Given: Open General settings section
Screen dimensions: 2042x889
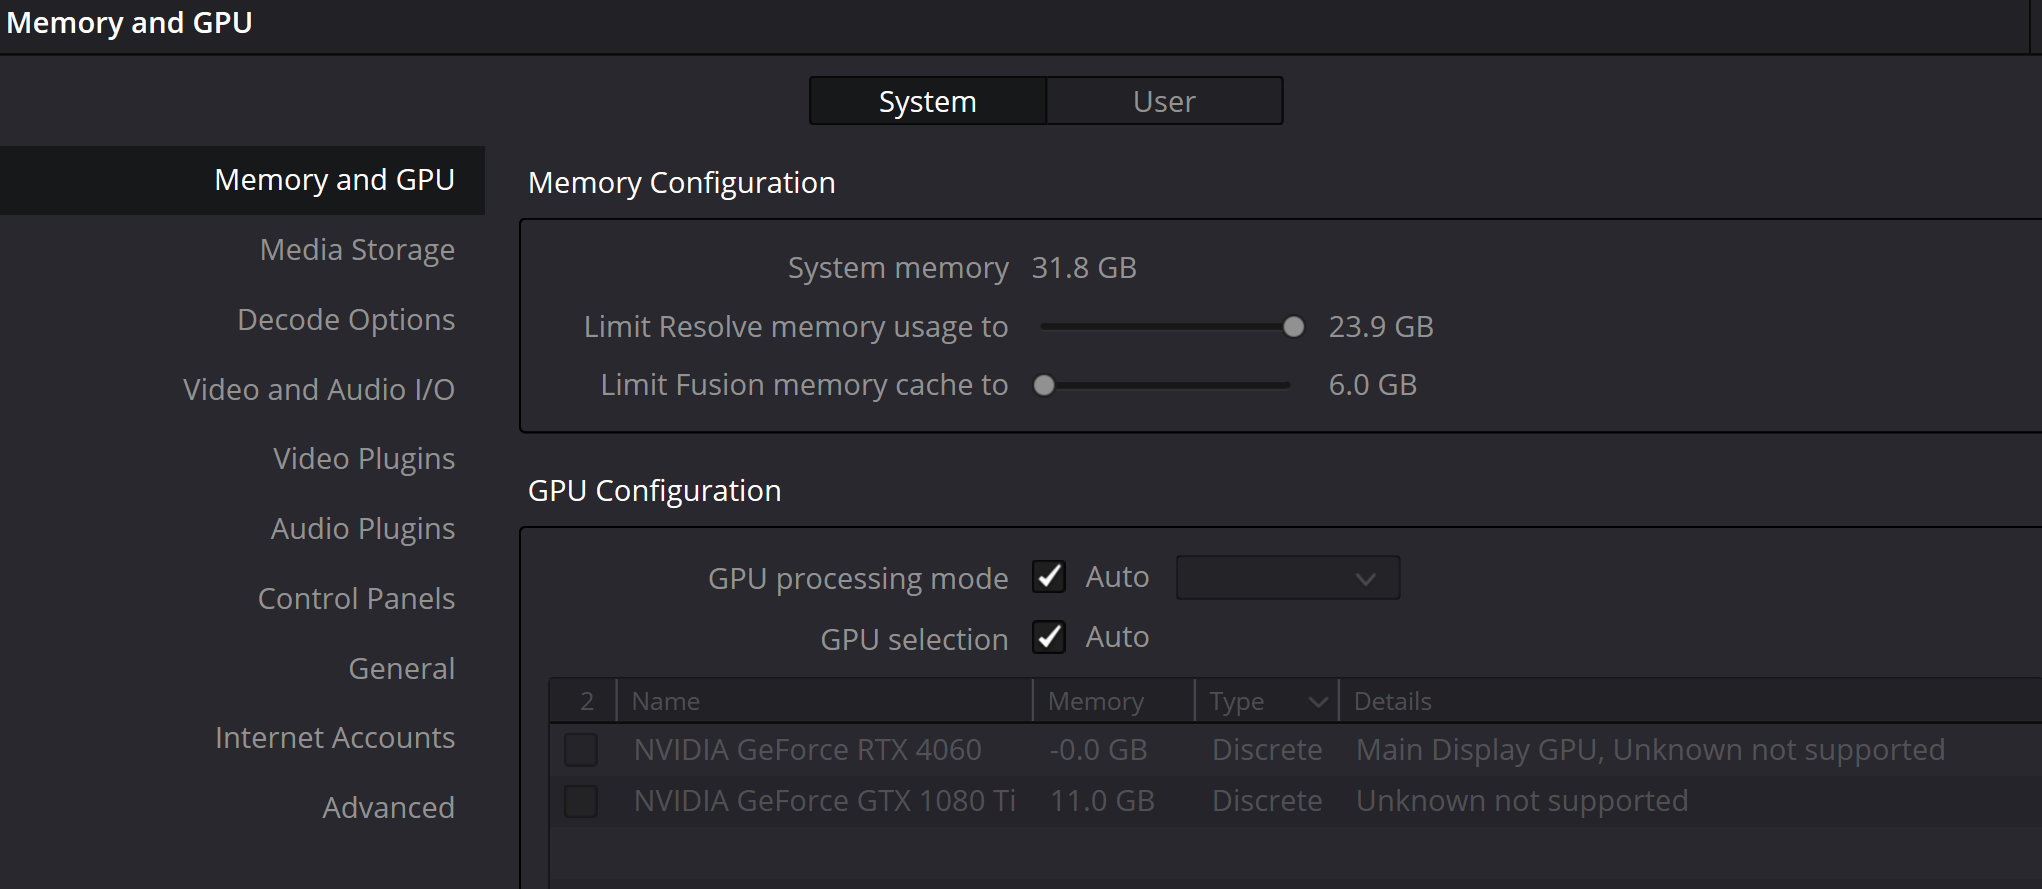Looking at the screenshot, I should tap(401, 668).
